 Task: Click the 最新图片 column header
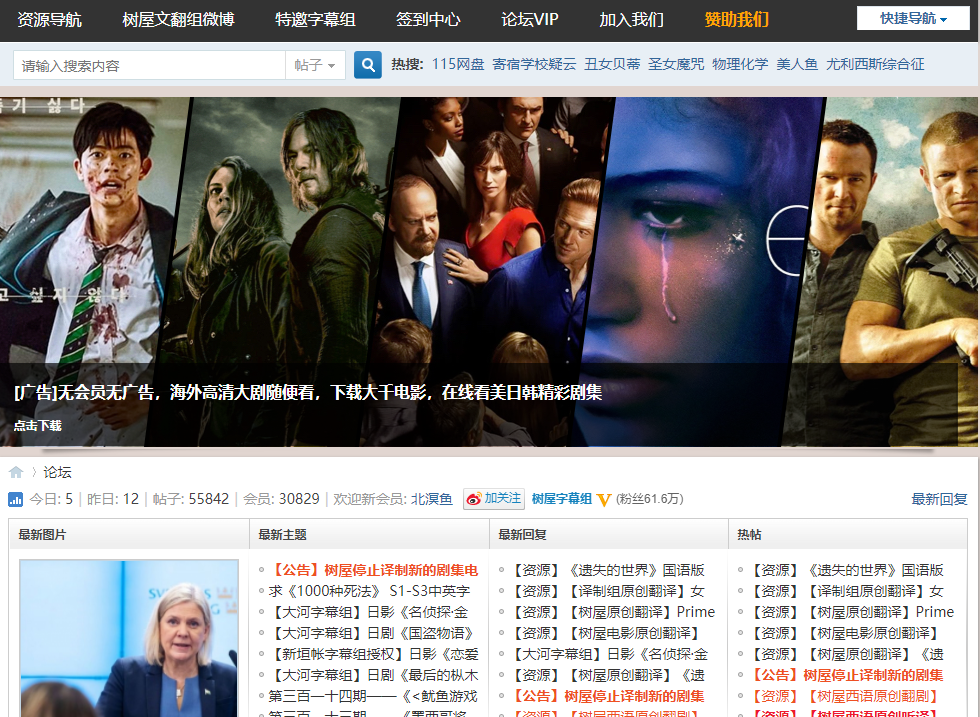point(42,535)
